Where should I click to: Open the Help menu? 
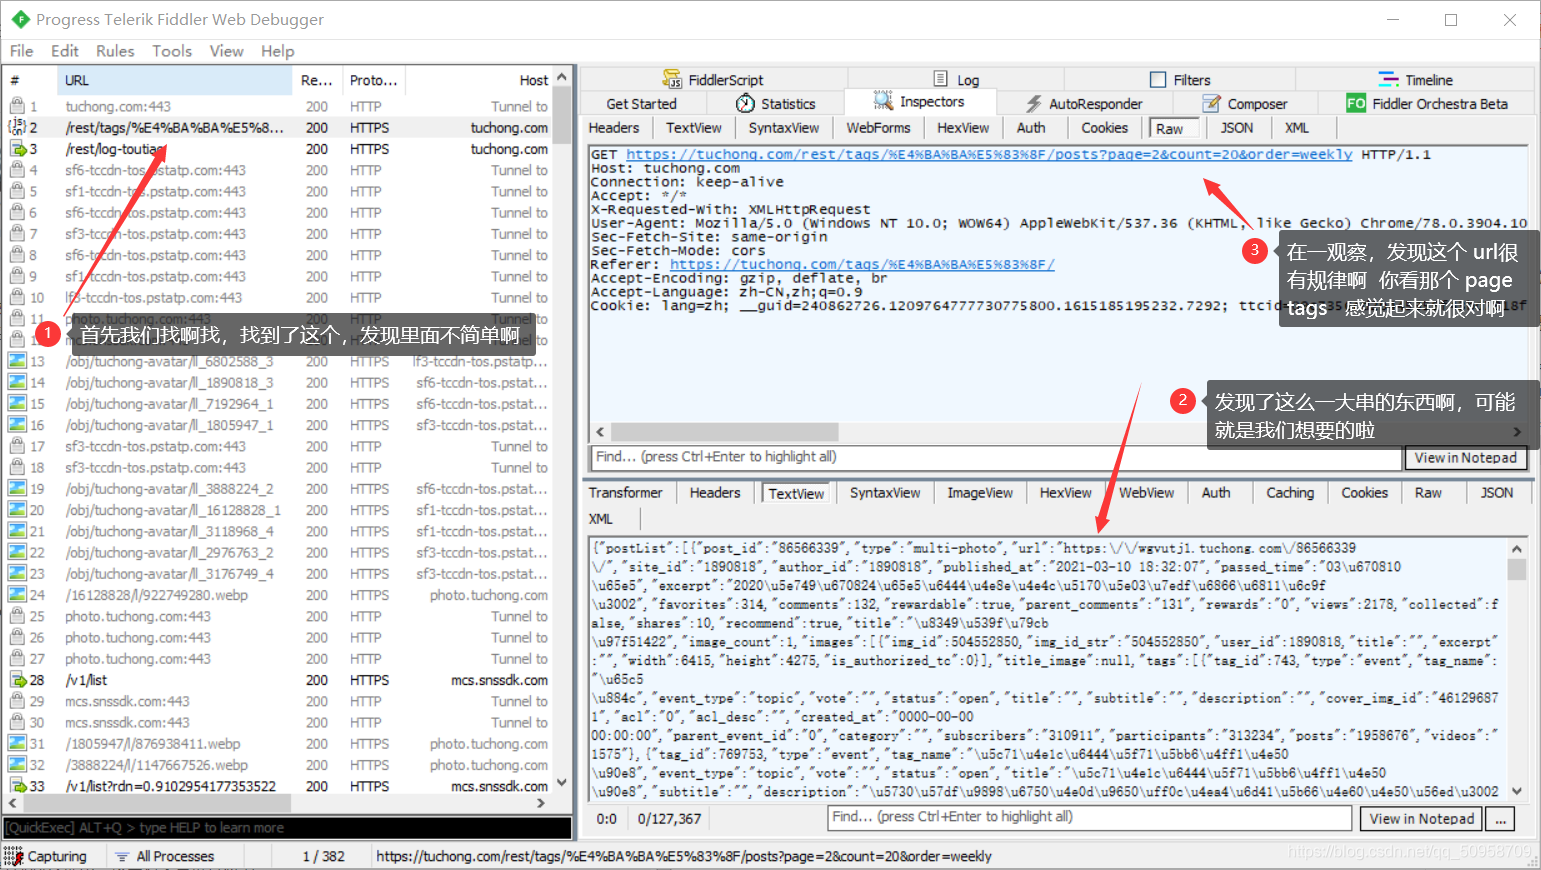(278, 51)
